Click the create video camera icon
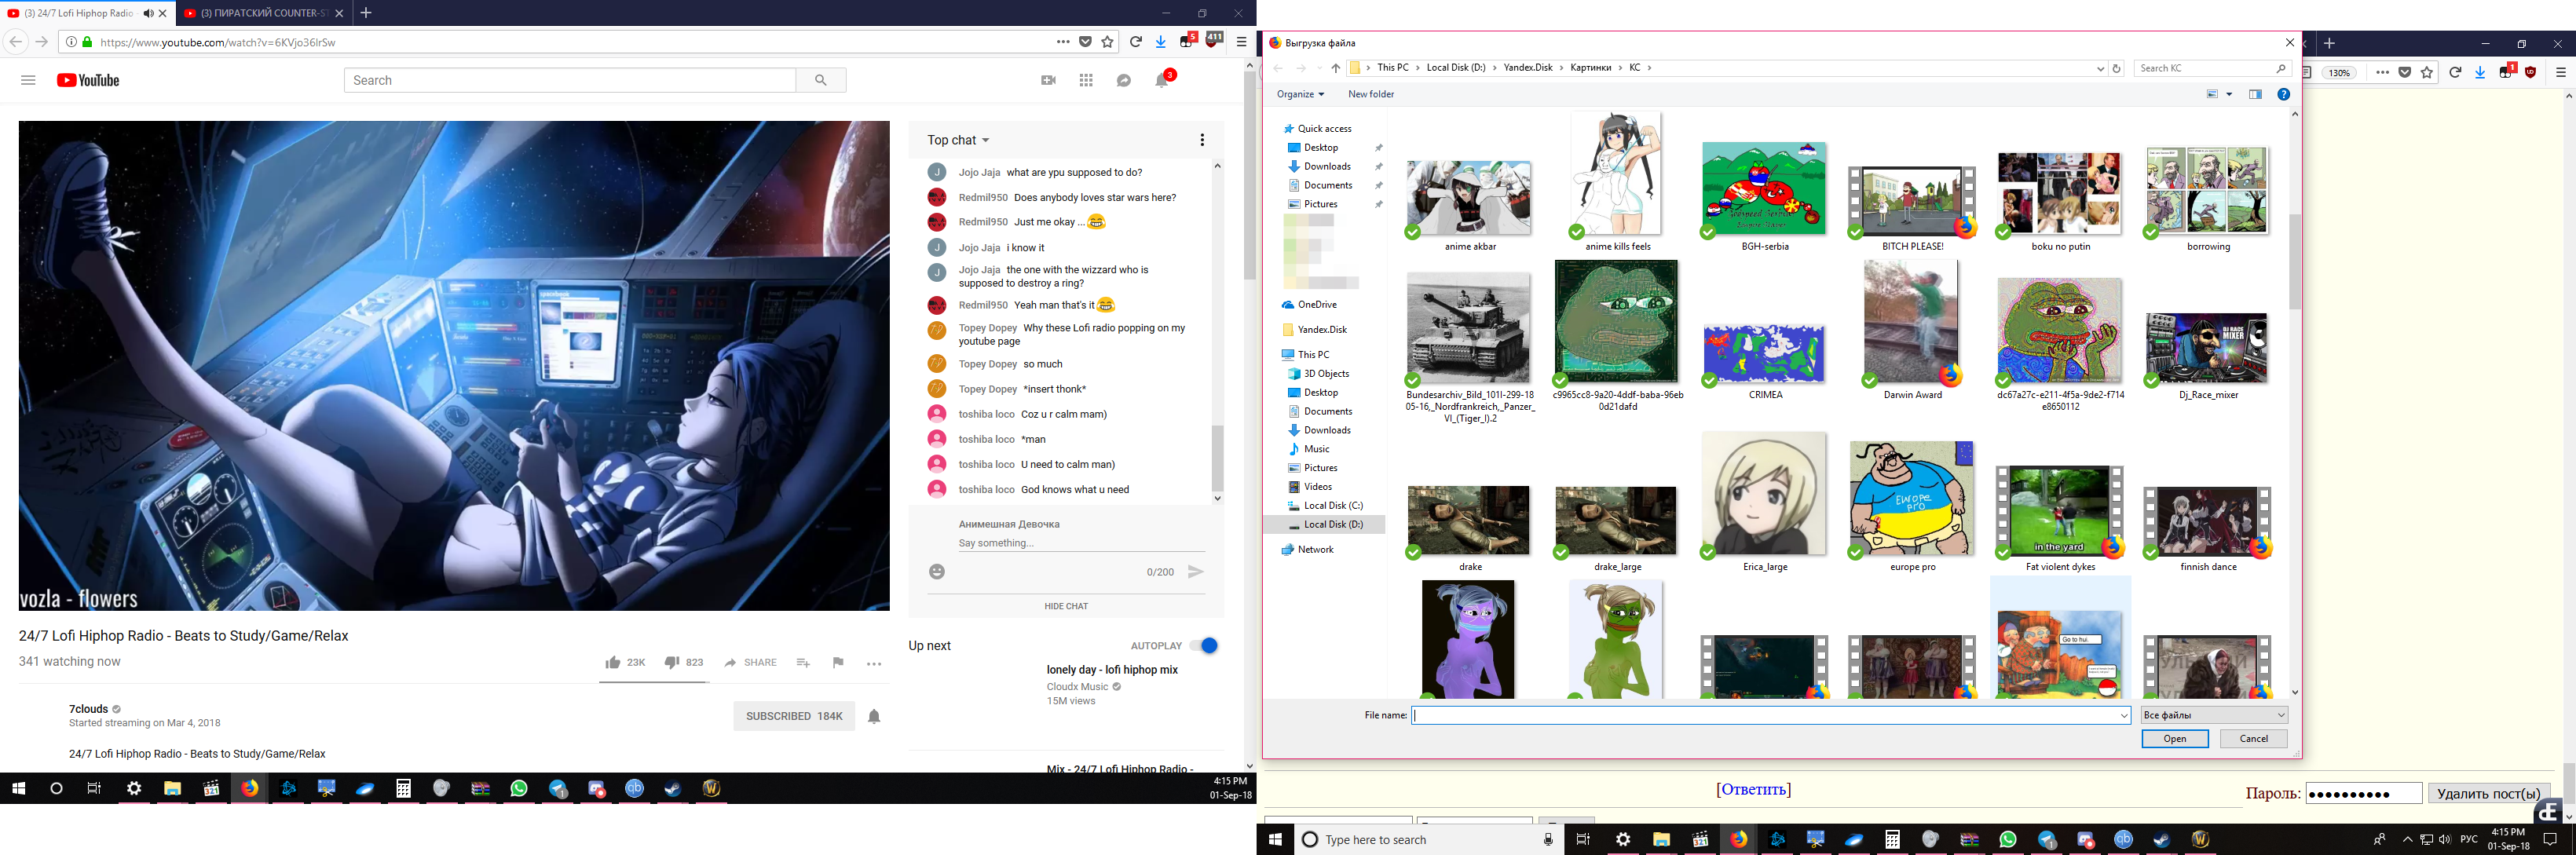Image resolution: width=2576 pixels, height=855 pixels. 1048,80
